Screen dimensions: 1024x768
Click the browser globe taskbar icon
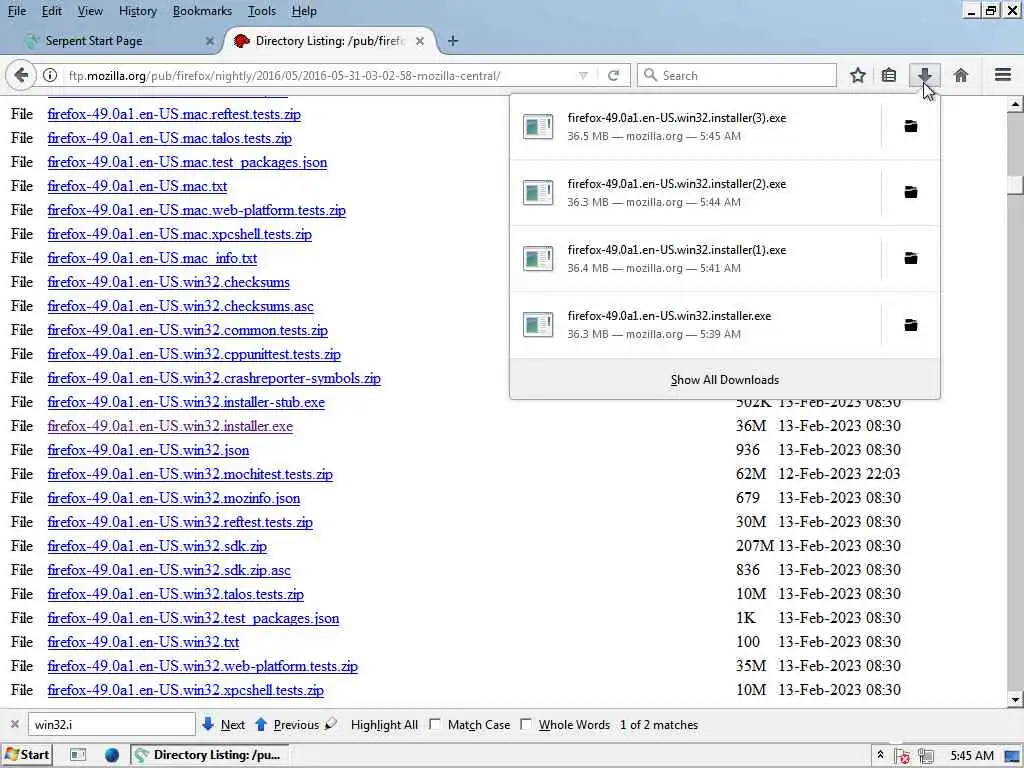point(112,755)
